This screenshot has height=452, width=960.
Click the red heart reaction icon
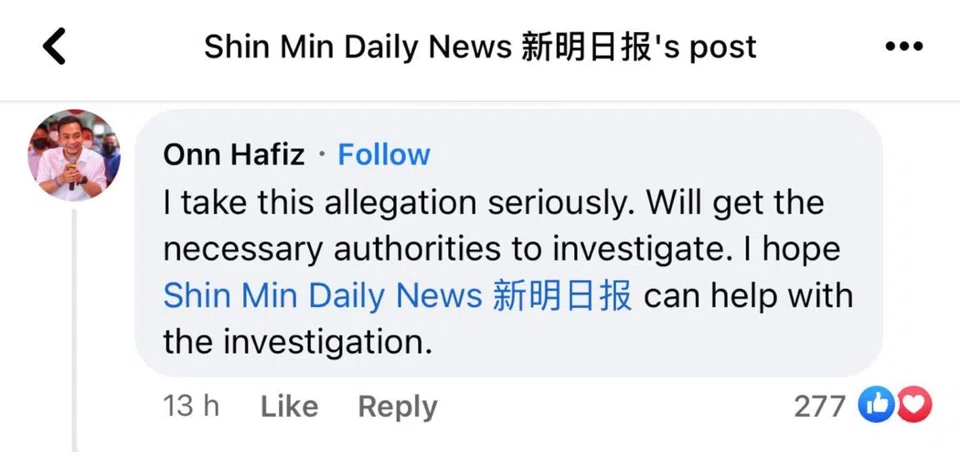click(x=915, y=405)
